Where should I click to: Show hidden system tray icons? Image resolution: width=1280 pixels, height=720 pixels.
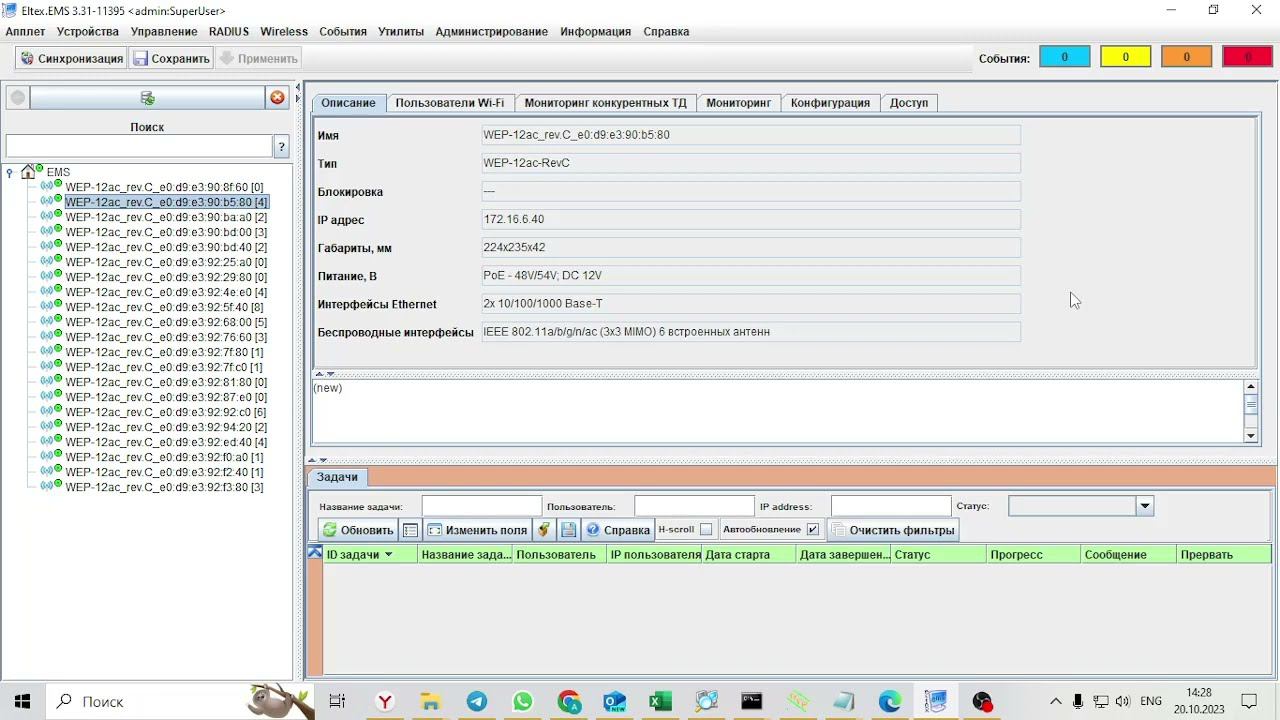click(1055, 701)
